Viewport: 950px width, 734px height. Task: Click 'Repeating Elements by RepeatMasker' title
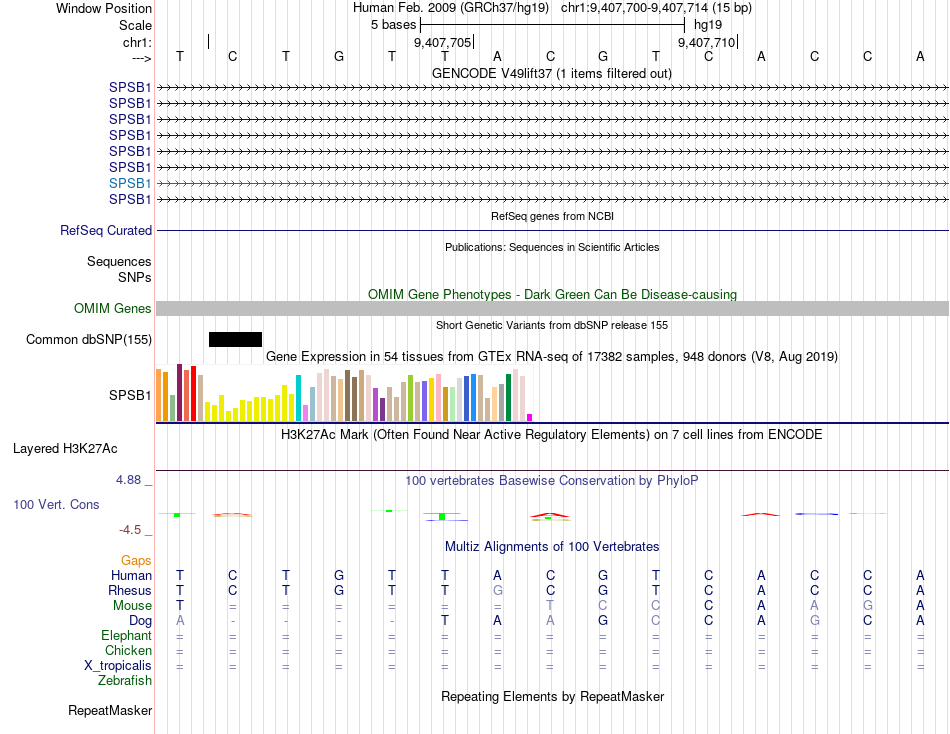(x=552, y=696)
